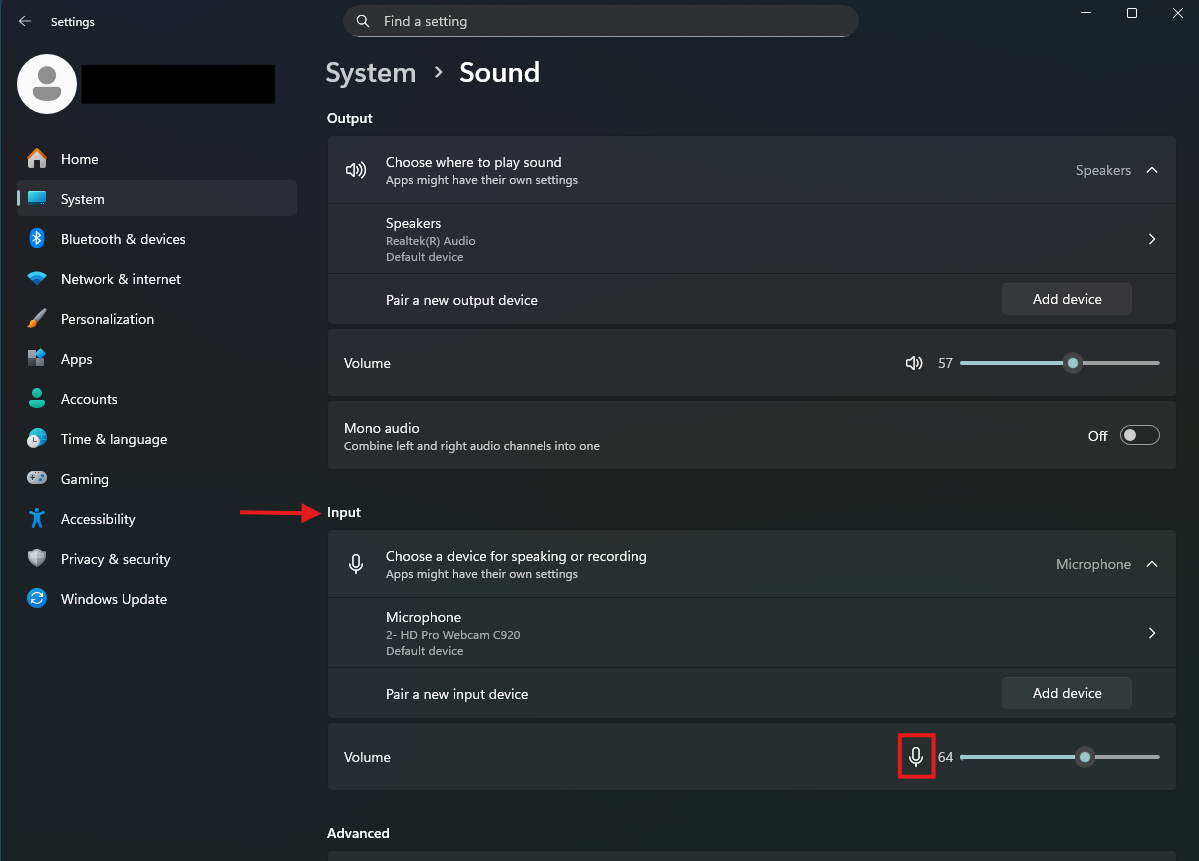Open Time & language label
Screen dimensions: 1199x861
tap(114, 439)
